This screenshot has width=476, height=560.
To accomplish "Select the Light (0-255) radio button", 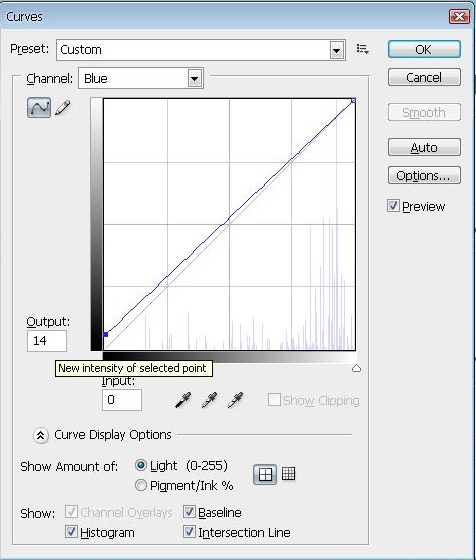I will (141, 465).
